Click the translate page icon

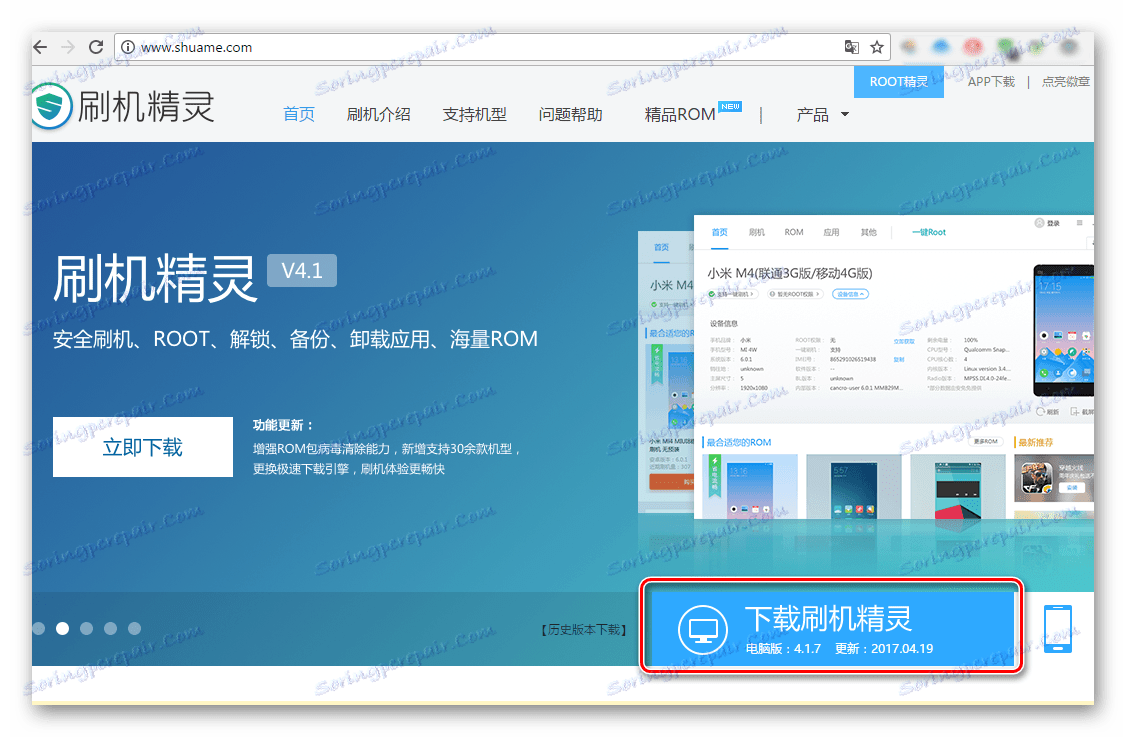click(x=852, y=47)
